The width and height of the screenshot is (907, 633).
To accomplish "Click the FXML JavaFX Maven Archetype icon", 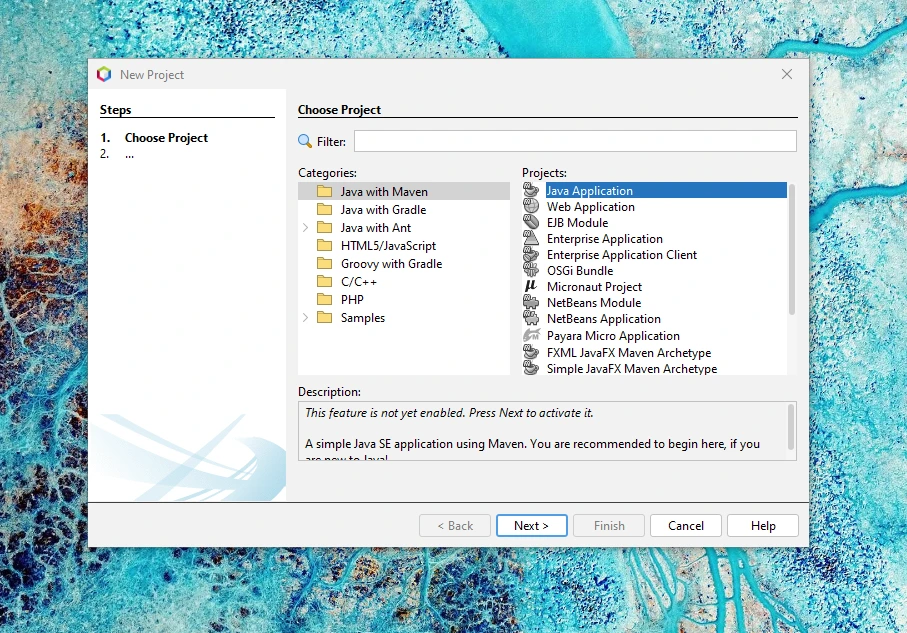I will [x=531, y=352].
